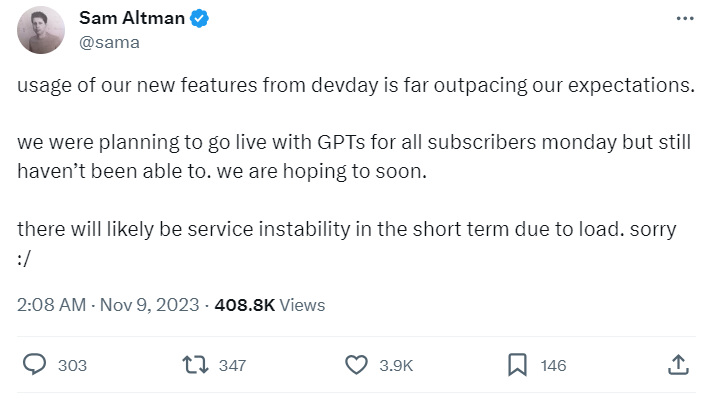Open Sam Altman's profile picture

41,30
